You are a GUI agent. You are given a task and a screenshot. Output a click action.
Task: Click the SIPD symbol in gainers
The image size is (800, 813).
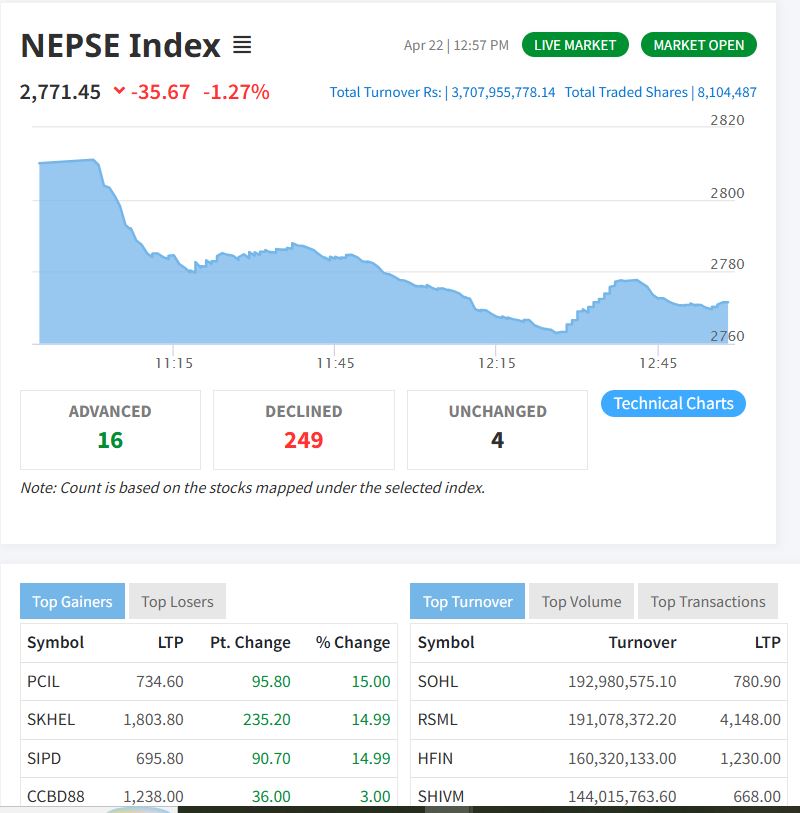(x=44, y=758)
